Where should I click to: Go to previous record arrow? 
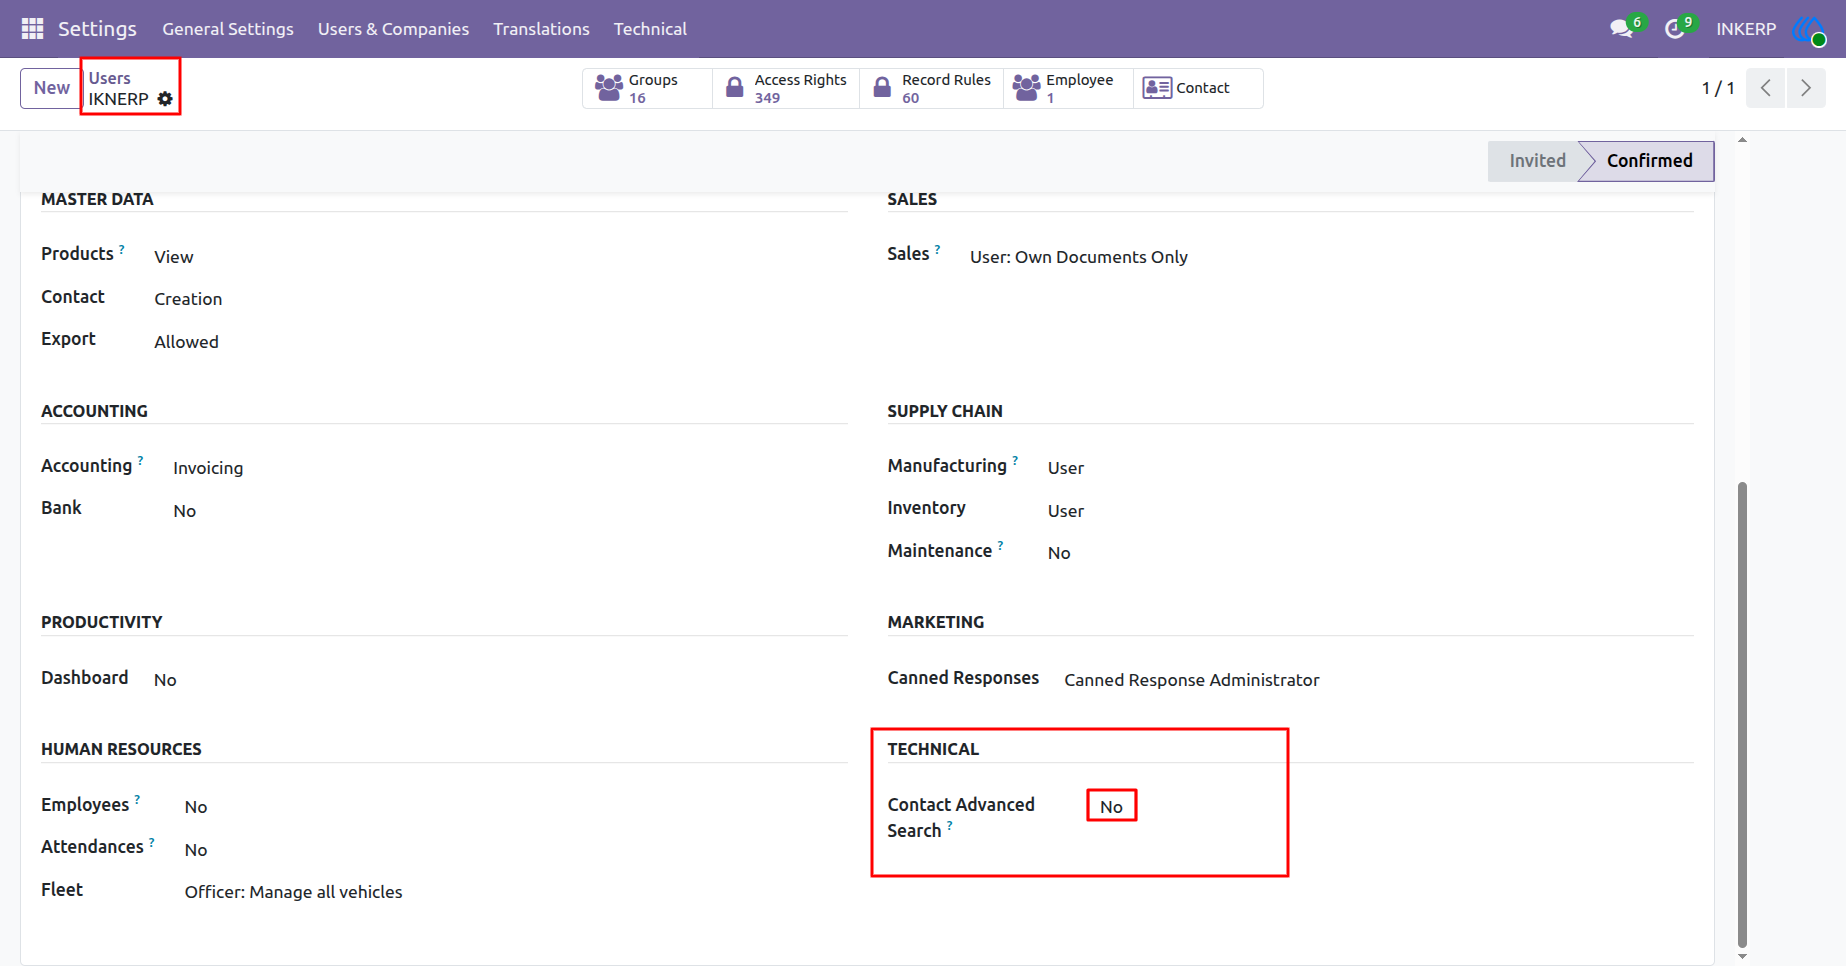(x=1766, y=88)
